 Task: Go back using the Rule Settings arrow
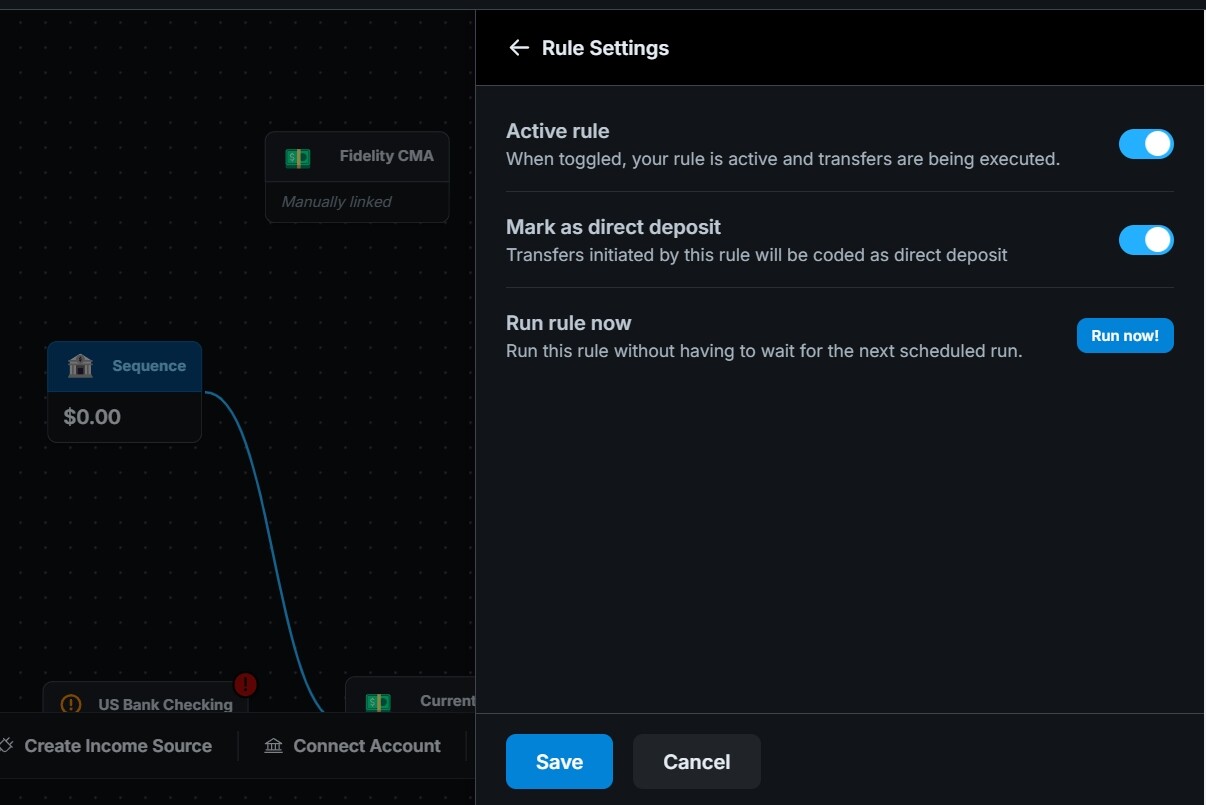point(518,47)
